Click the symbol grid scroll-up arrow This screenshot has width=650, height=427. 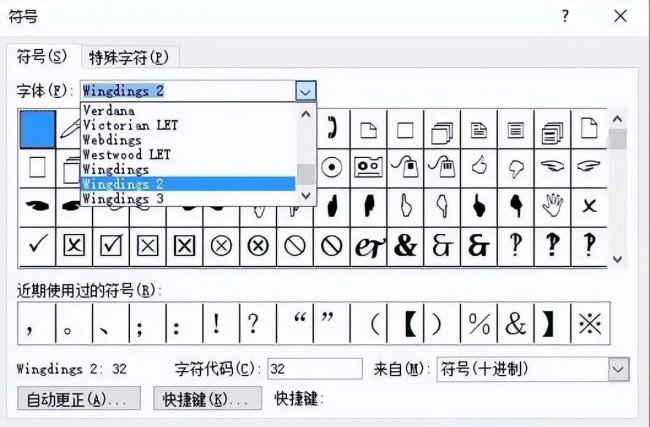point(617,119)
